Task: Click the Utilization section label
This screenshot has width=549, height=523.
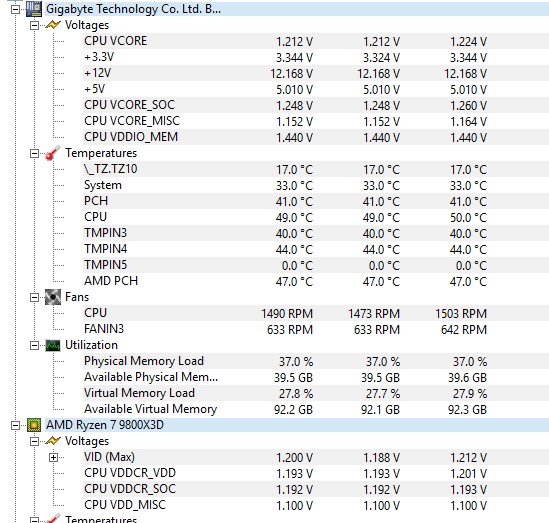Action: click(91, 346)
